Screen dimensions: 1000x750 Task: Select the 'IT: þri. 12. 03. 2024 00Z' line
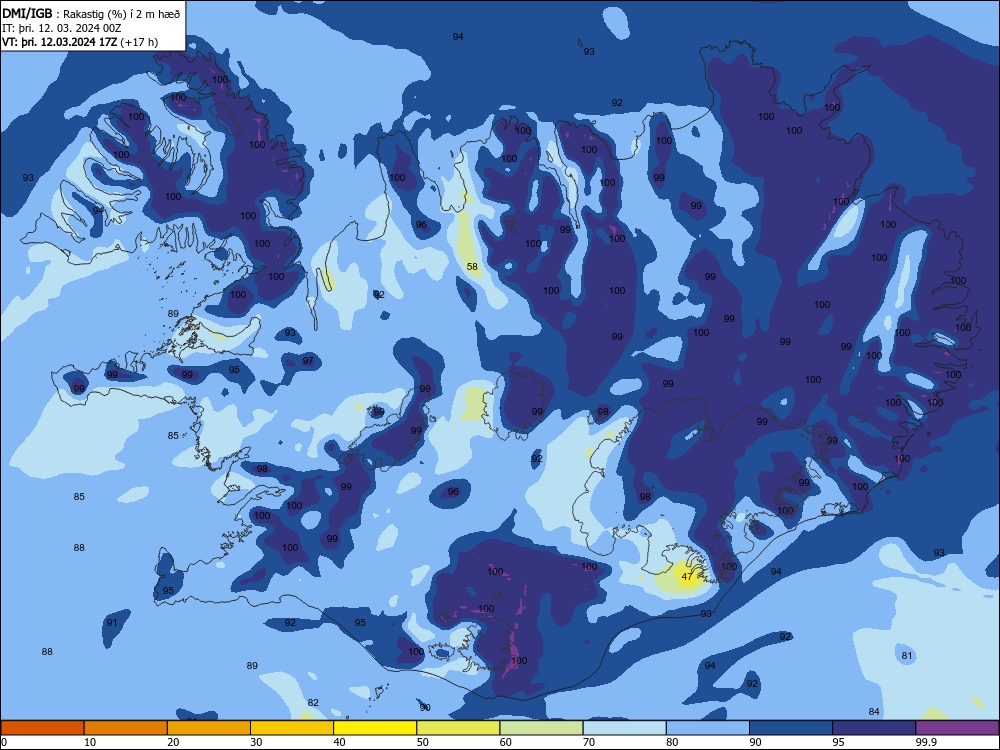pos(62,28)
